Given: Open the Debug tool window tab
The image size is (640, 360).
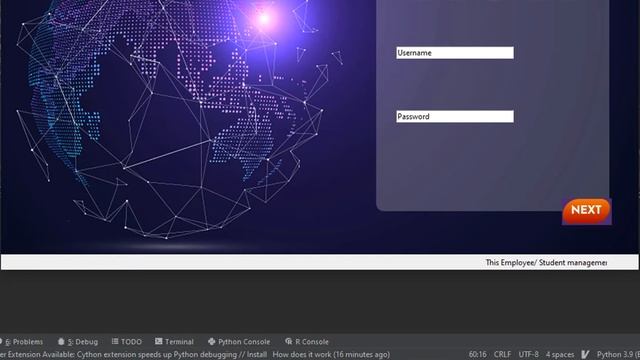Looking at the screenshot, I should (x=78, y=342).
